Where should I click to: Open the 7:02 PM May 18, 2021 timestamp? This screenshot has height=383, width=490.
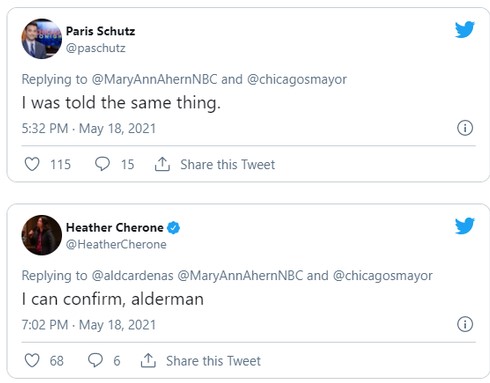click(89, 325)
